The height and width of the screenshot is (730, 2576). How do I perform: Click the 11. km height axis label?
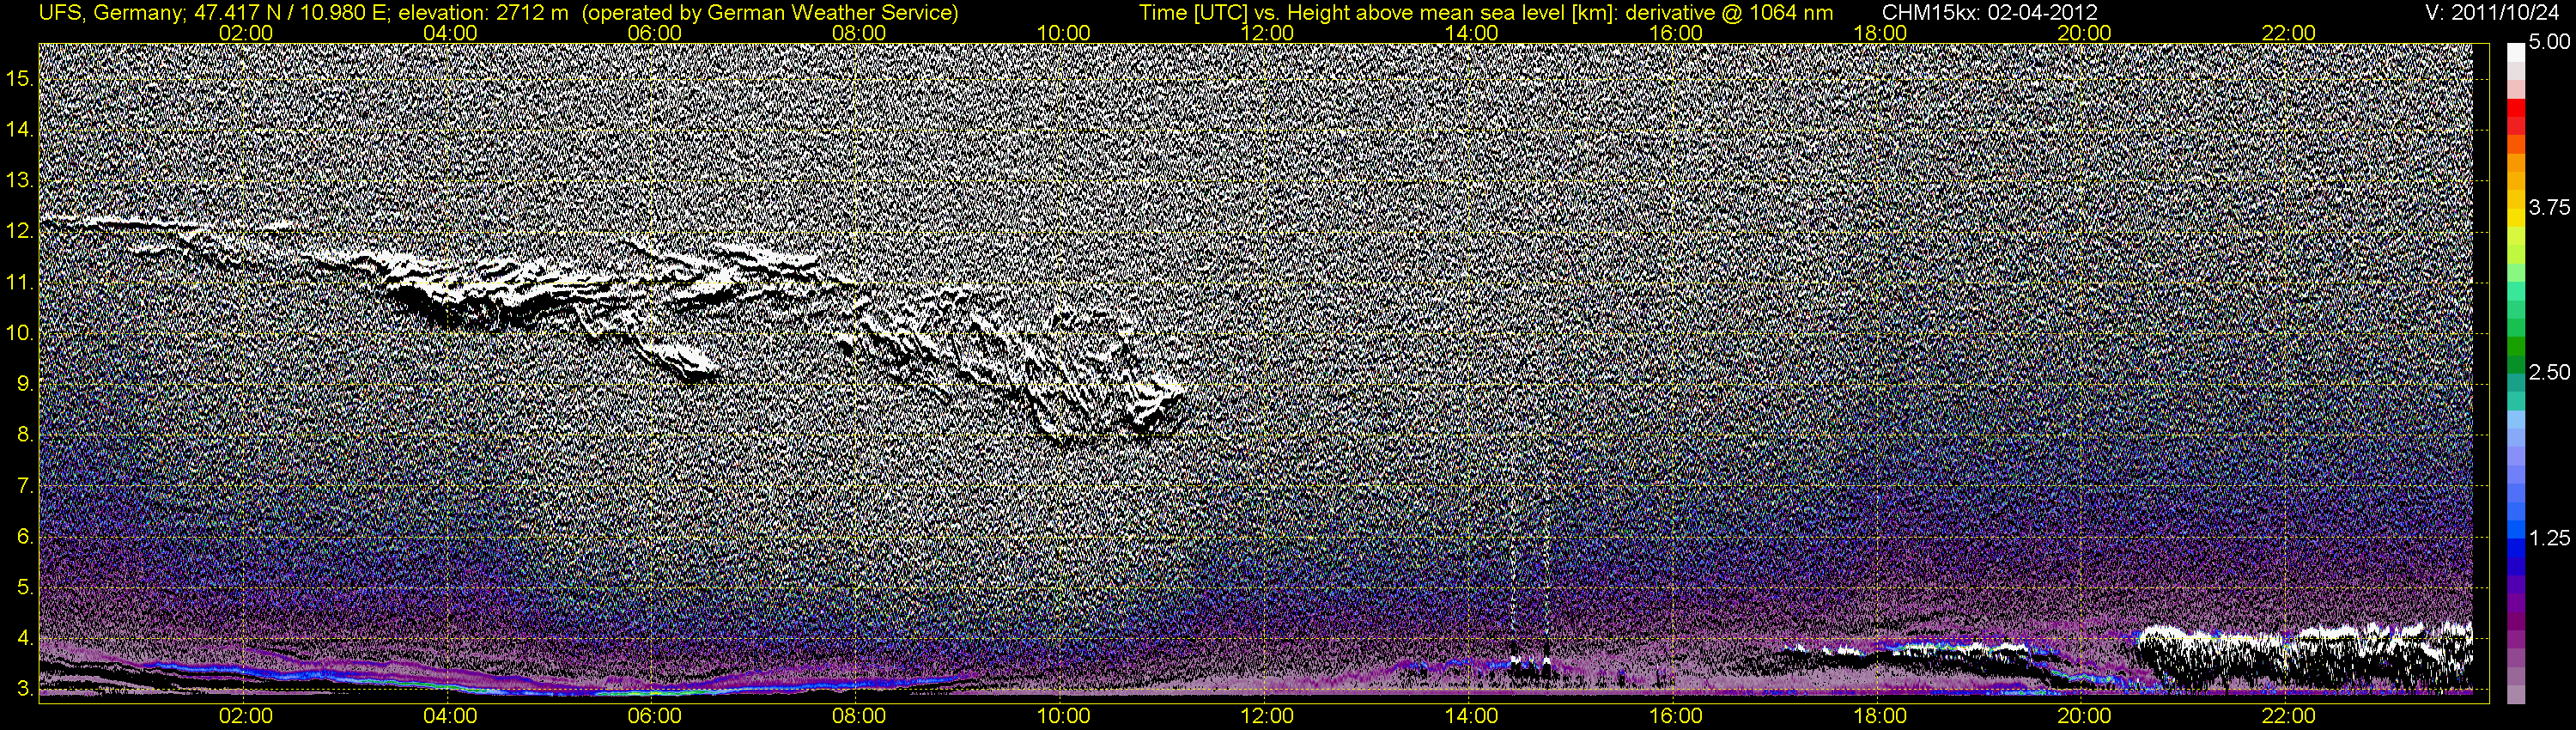pos(21,282)
